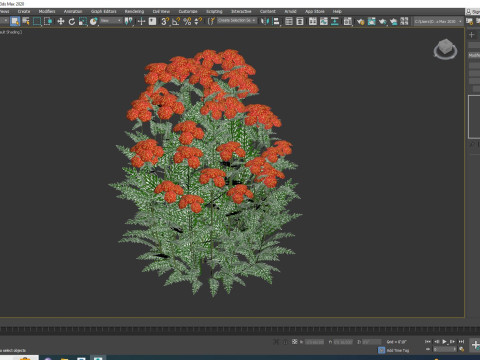Image resolution: width=480 pixels, height=360 pixels.
Task: Play the animation
Action: tap(444, 341)
